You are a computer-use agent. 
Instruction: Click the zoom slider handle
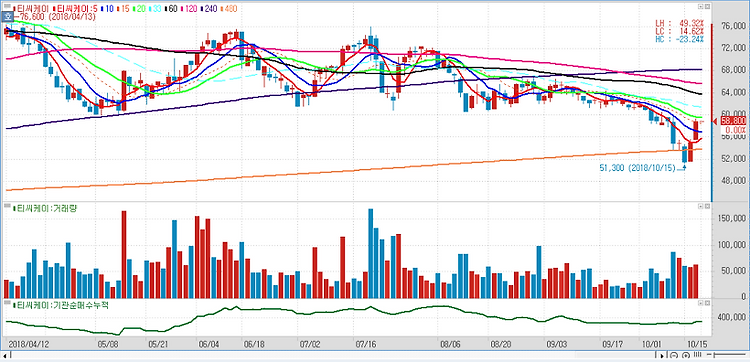click(x=714, y=355)
